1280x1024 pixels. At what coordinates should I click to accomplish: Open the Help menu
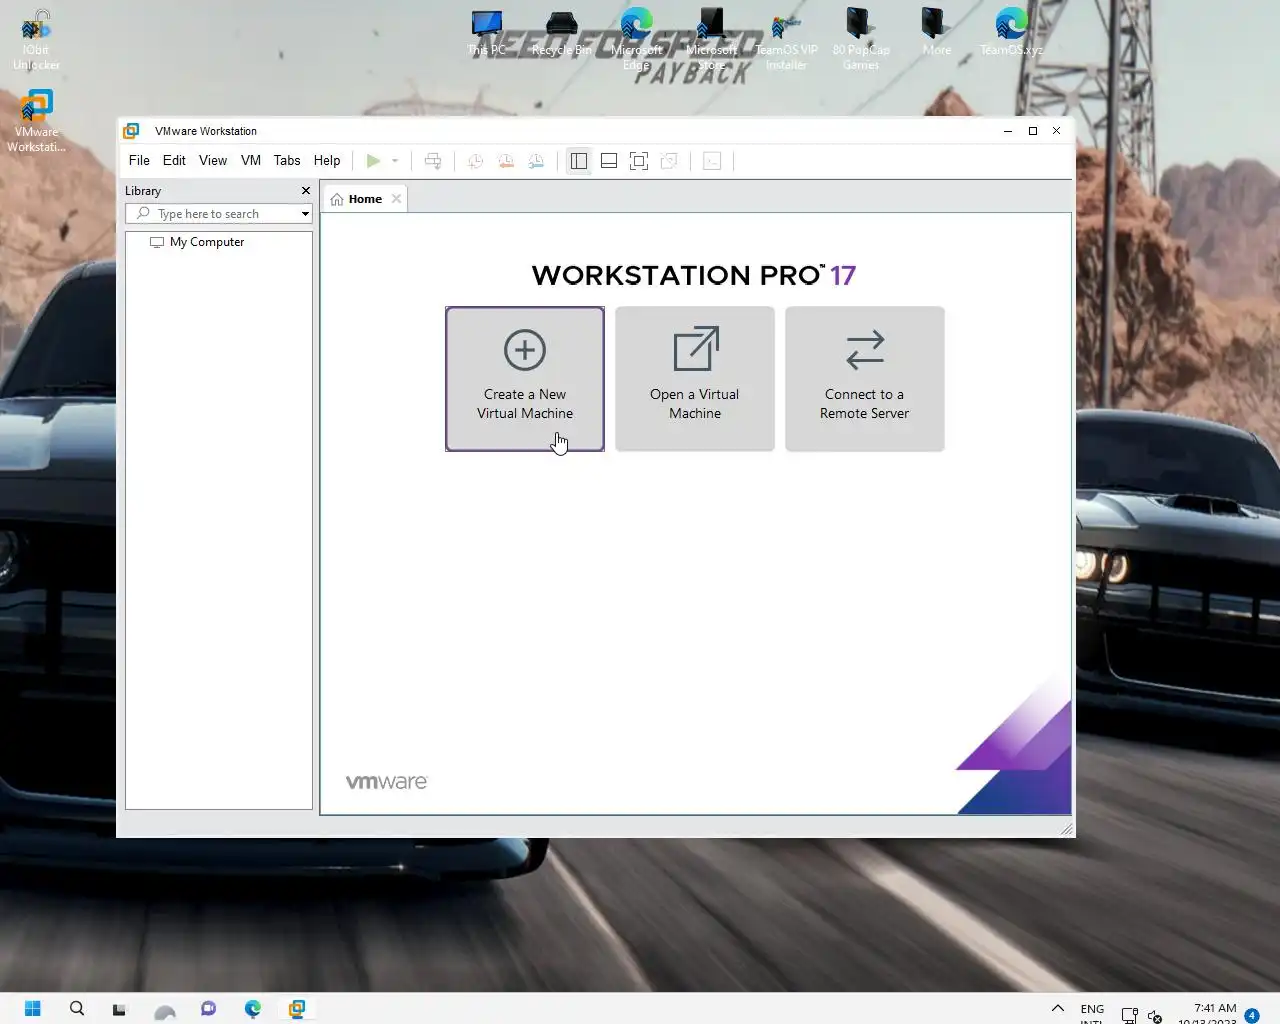click(327, 160)
